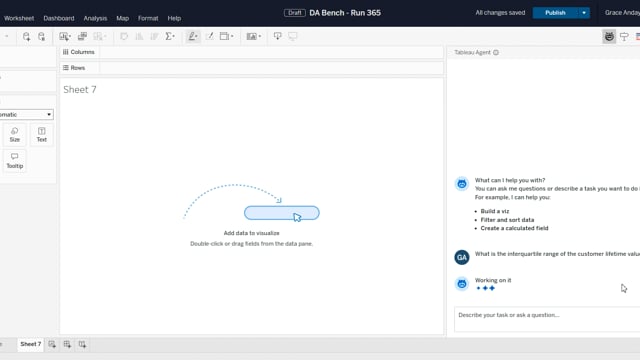Click the Draft badge
Viewport: 640px width, 360px height.
(295, 13)
